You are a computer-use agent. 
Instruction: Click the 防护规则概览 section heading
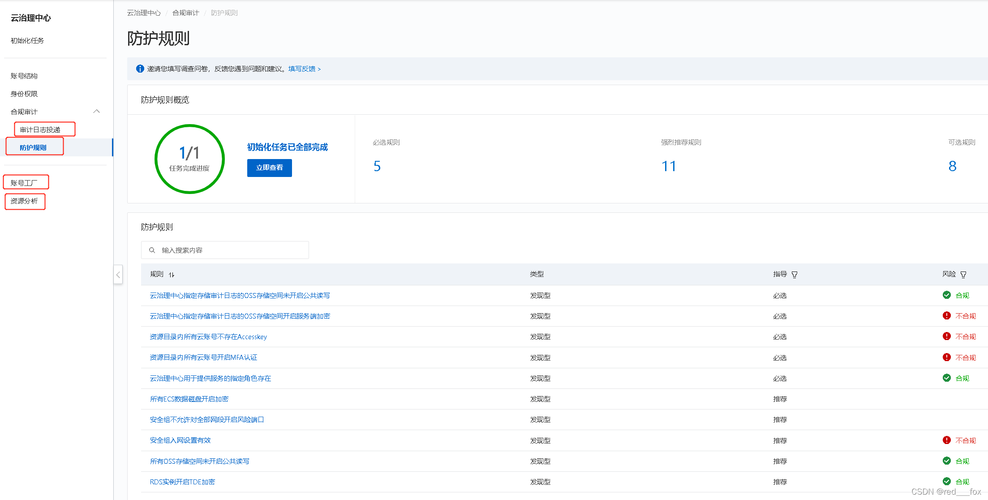coord(165,99)
